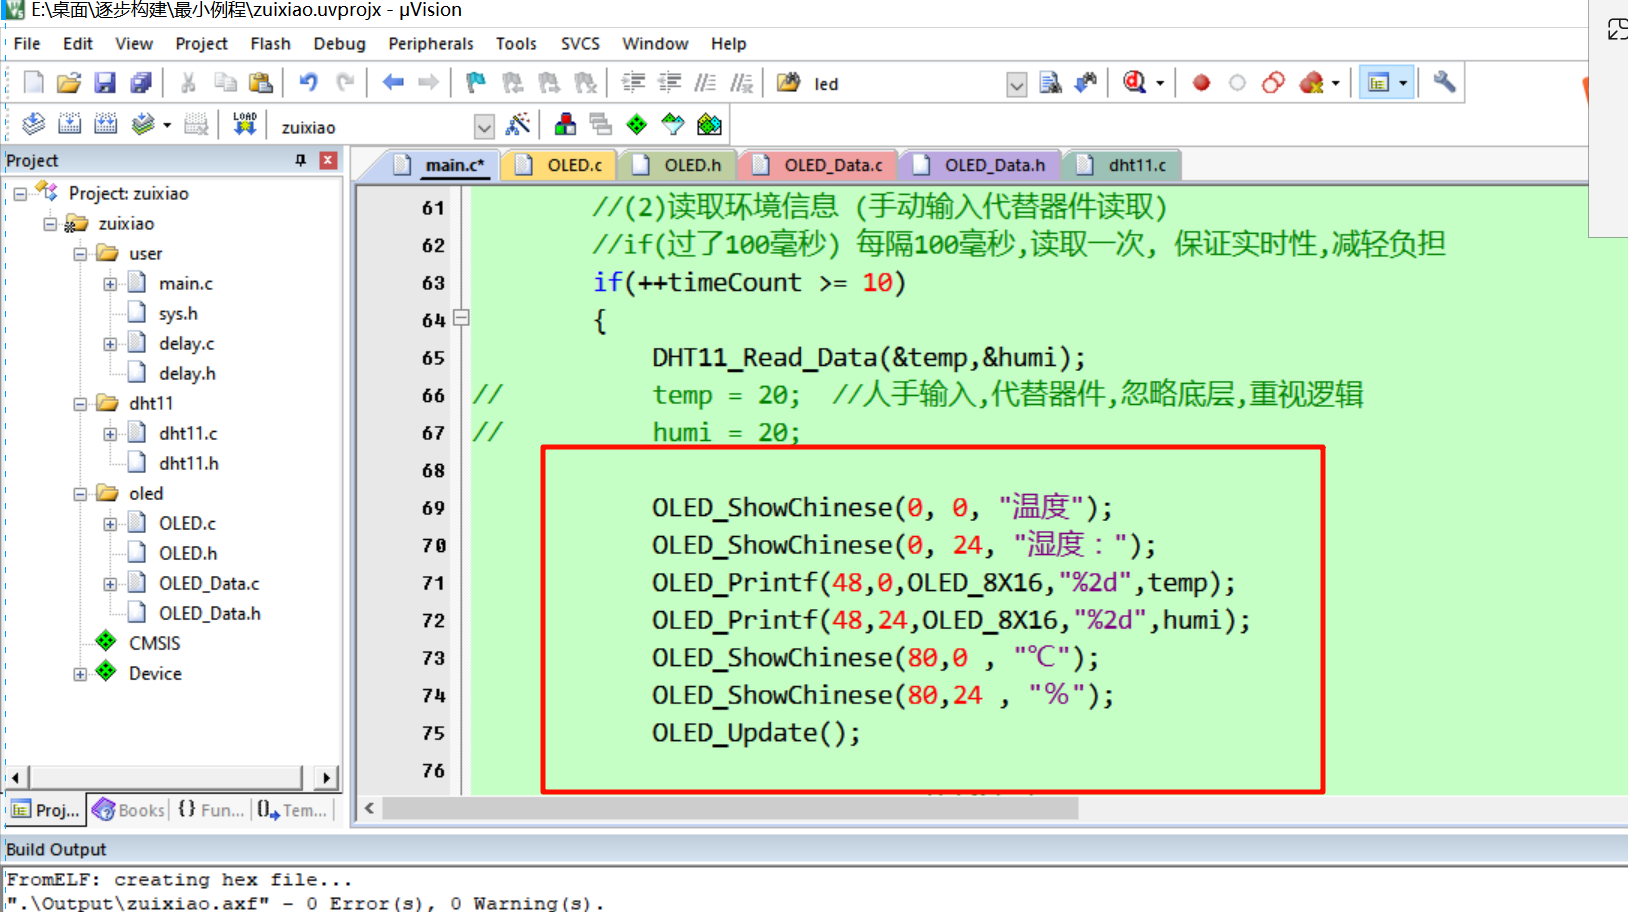Open the target 'zuixiao' dropdown

coord(484,127)
